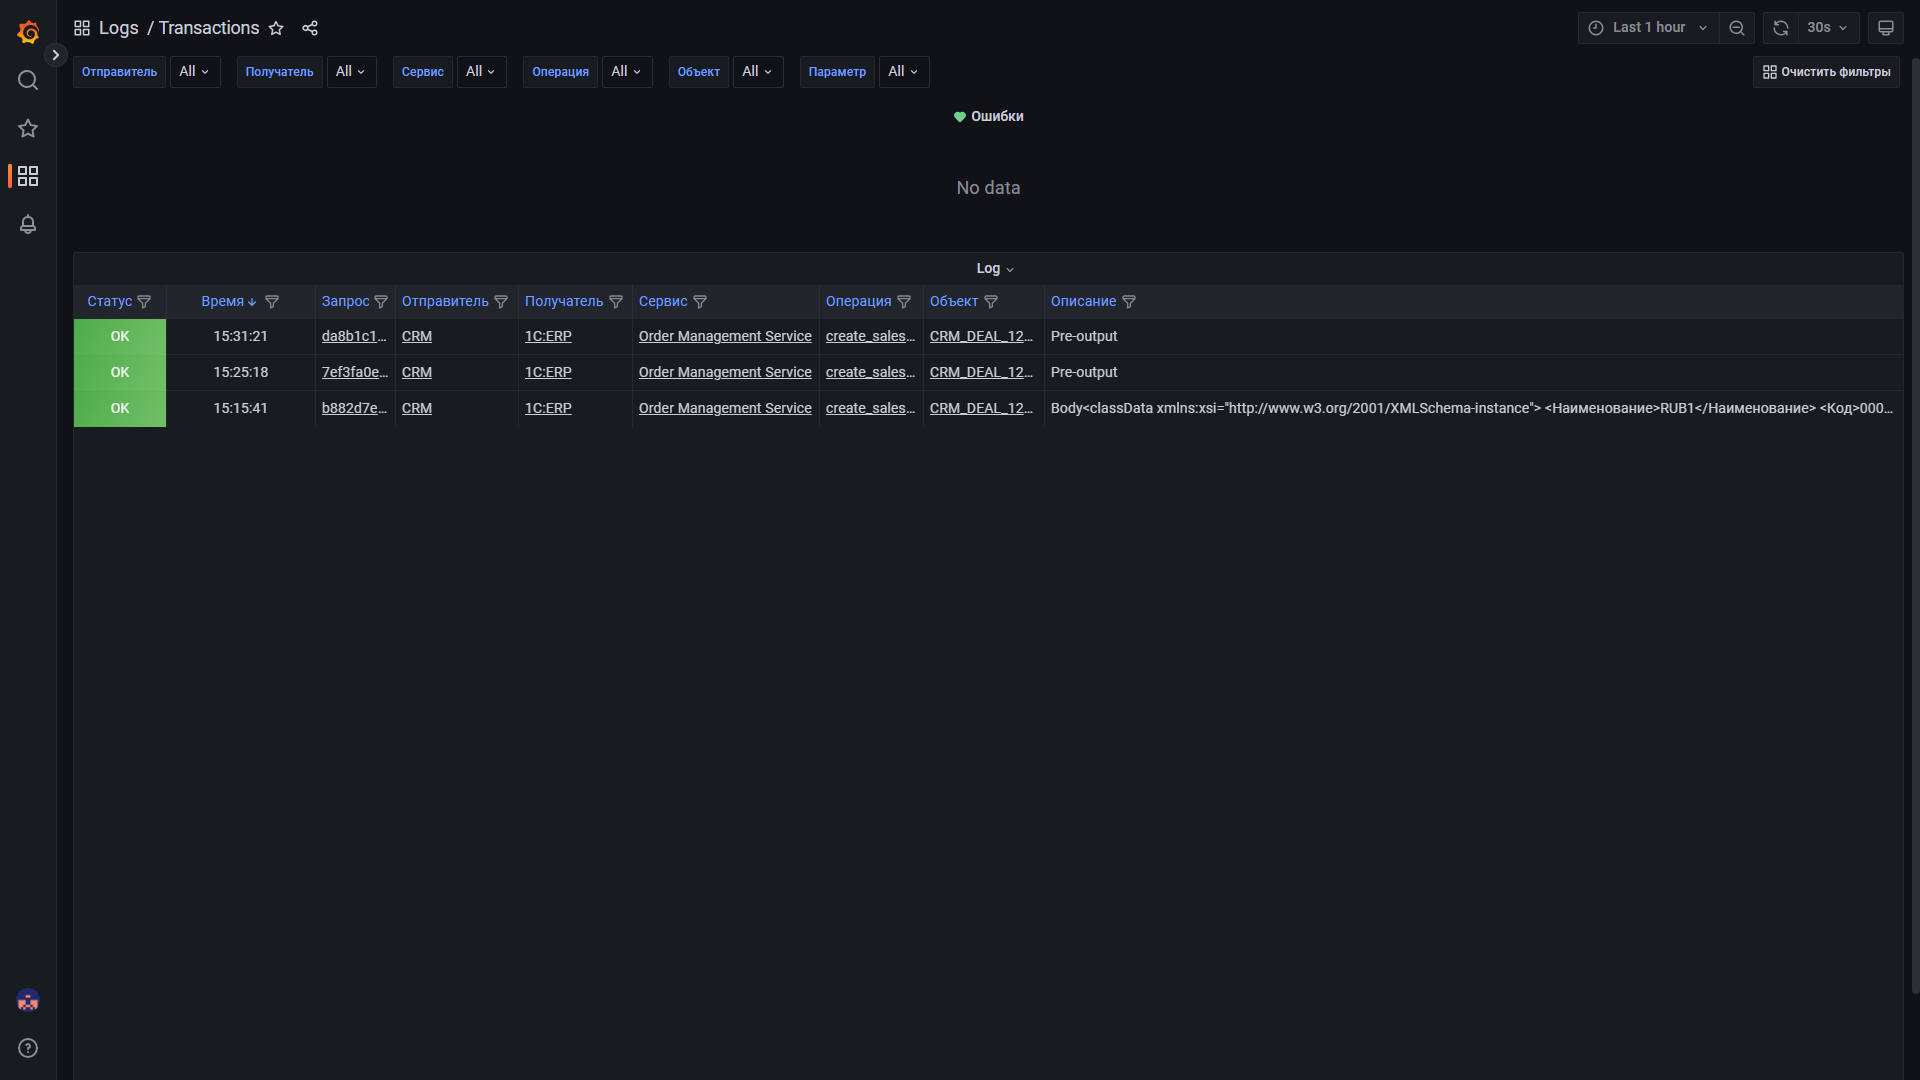Viewport: 1920px width, 1080px height.
Task: Filter the Запрос column
Action: [x=381, y=302]
